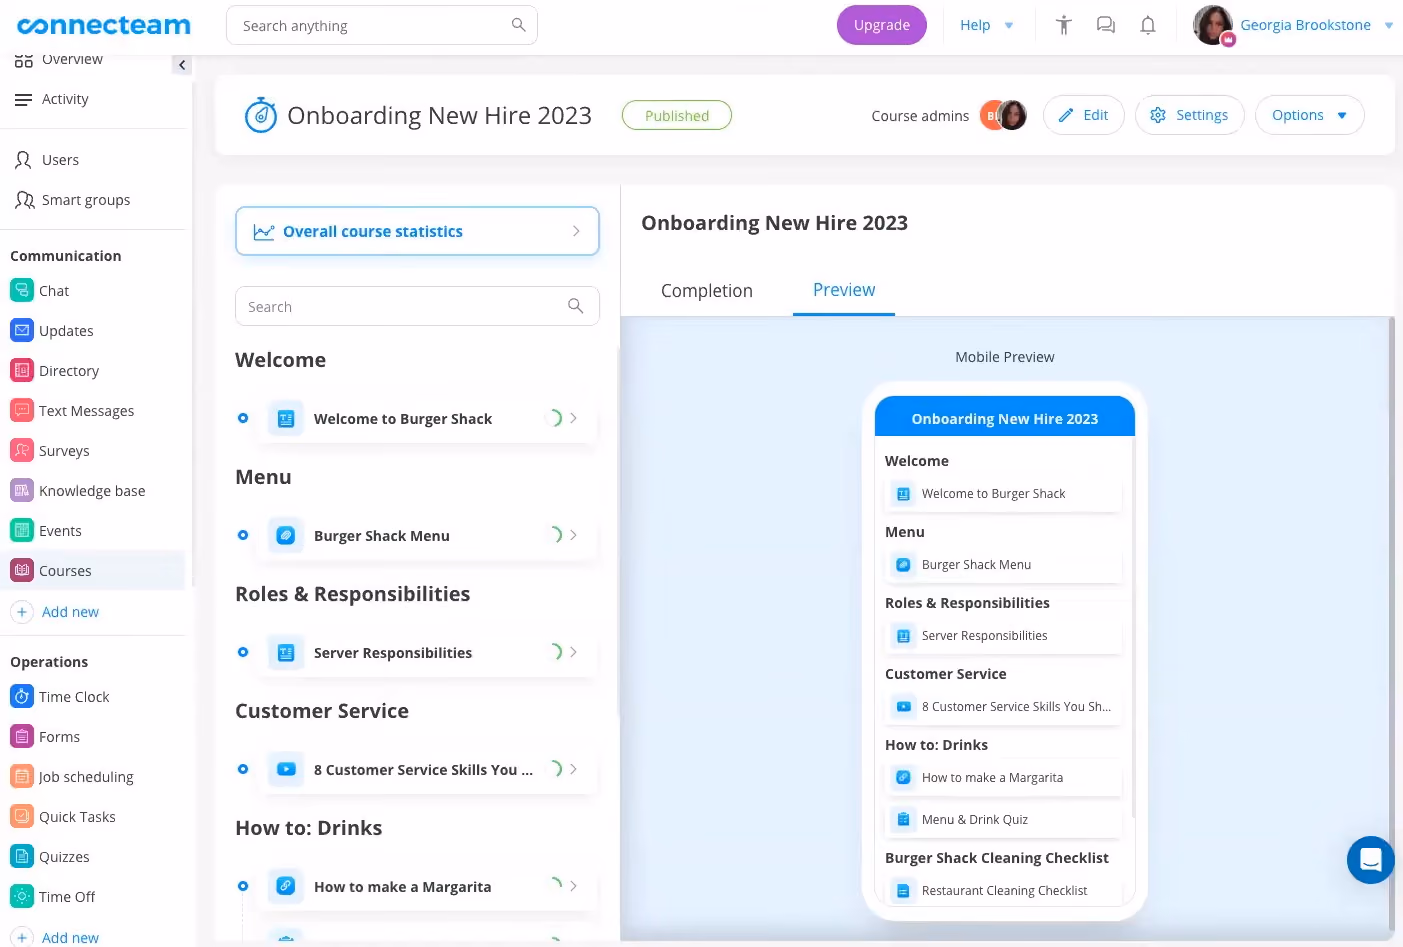Click the course sections Search field

(x=417, y=306)
